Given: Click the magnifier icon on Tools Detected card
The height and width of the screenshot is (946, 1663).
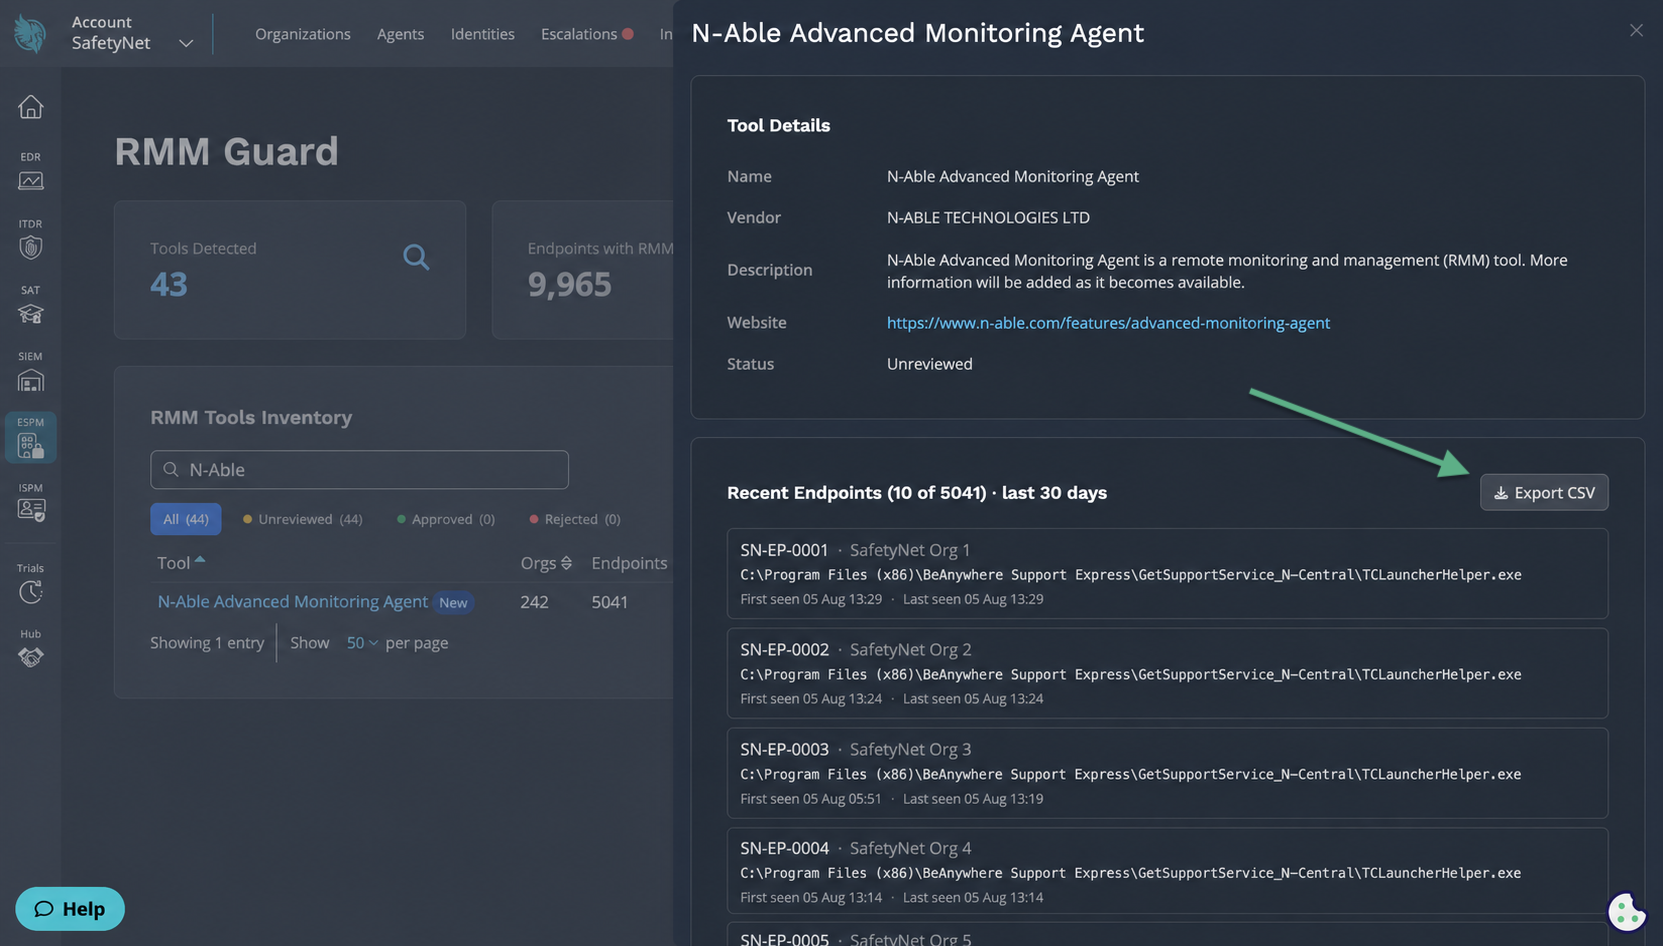Looking at the screenshot, I should [416, 258].
